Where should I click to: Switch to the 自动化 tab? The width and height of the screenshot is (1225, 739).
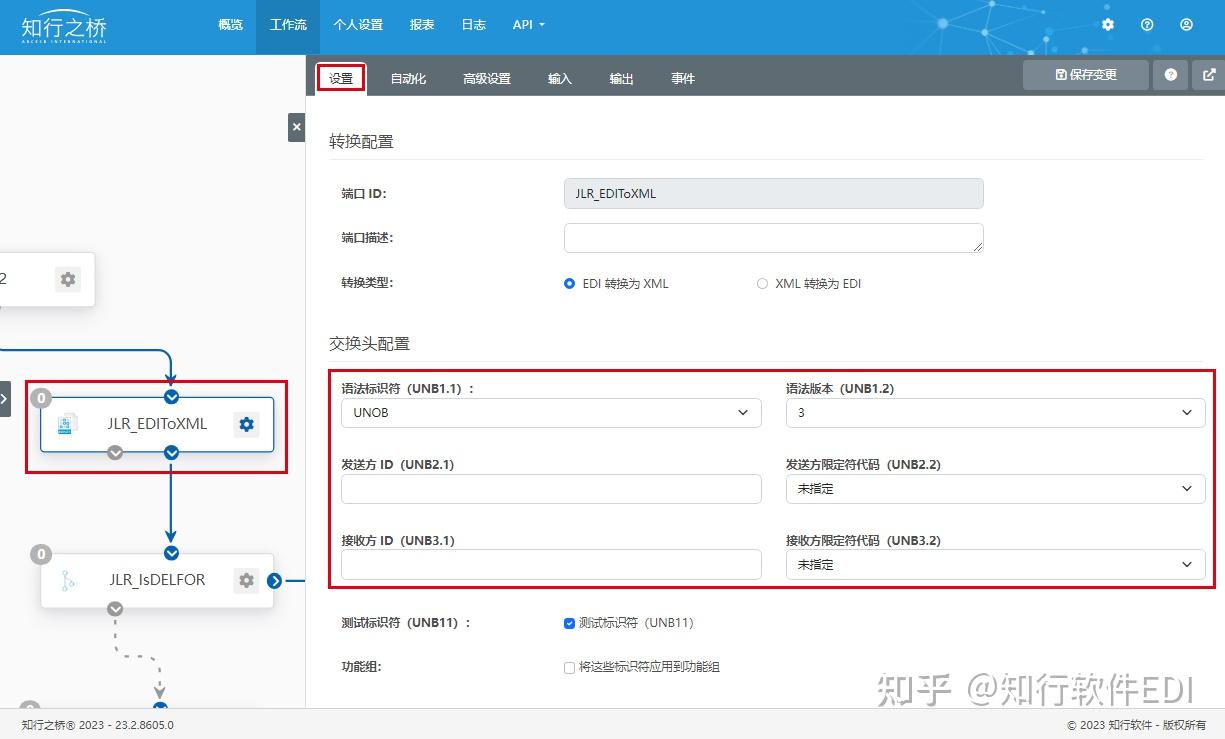click(408, 77)
